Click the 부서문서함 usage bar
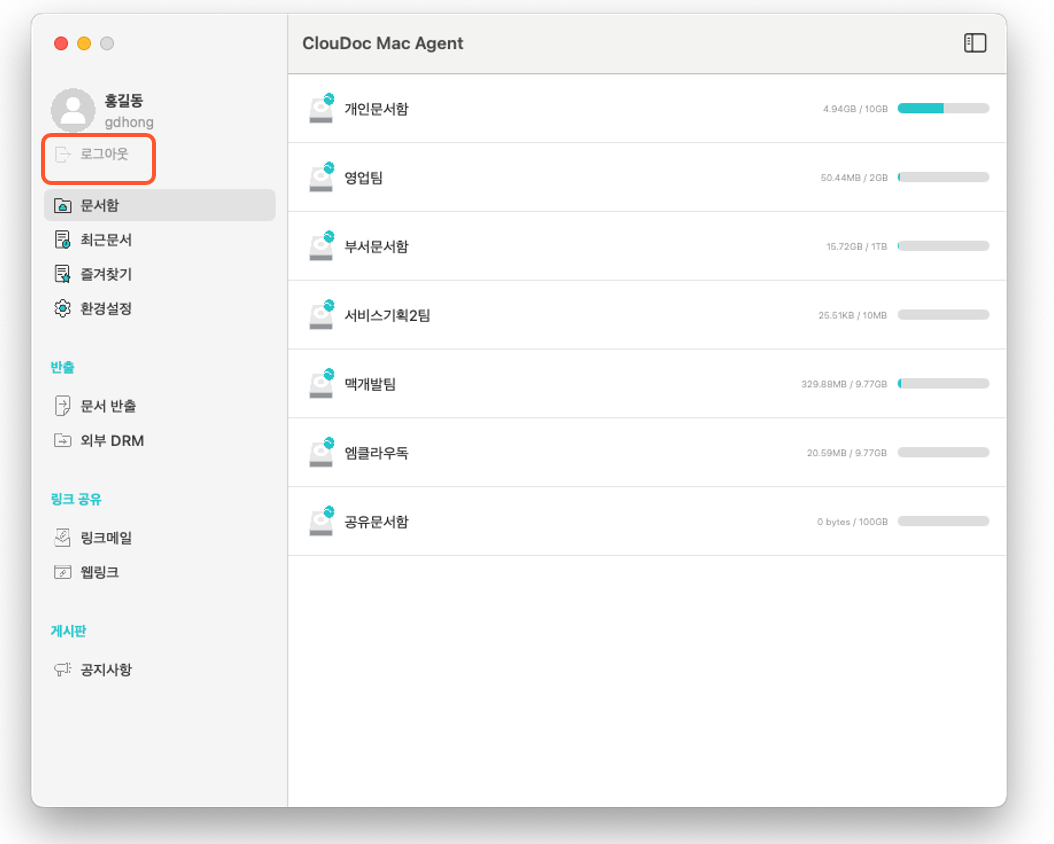1054x844 pixels. point(943,246)
